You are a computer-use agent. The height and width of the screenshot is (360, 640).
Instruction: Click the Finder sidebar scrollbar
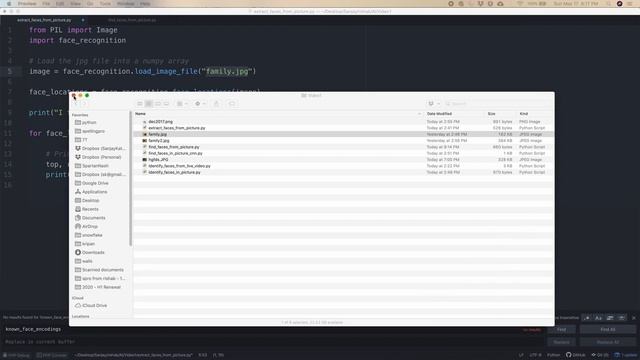tap(131, 179)
